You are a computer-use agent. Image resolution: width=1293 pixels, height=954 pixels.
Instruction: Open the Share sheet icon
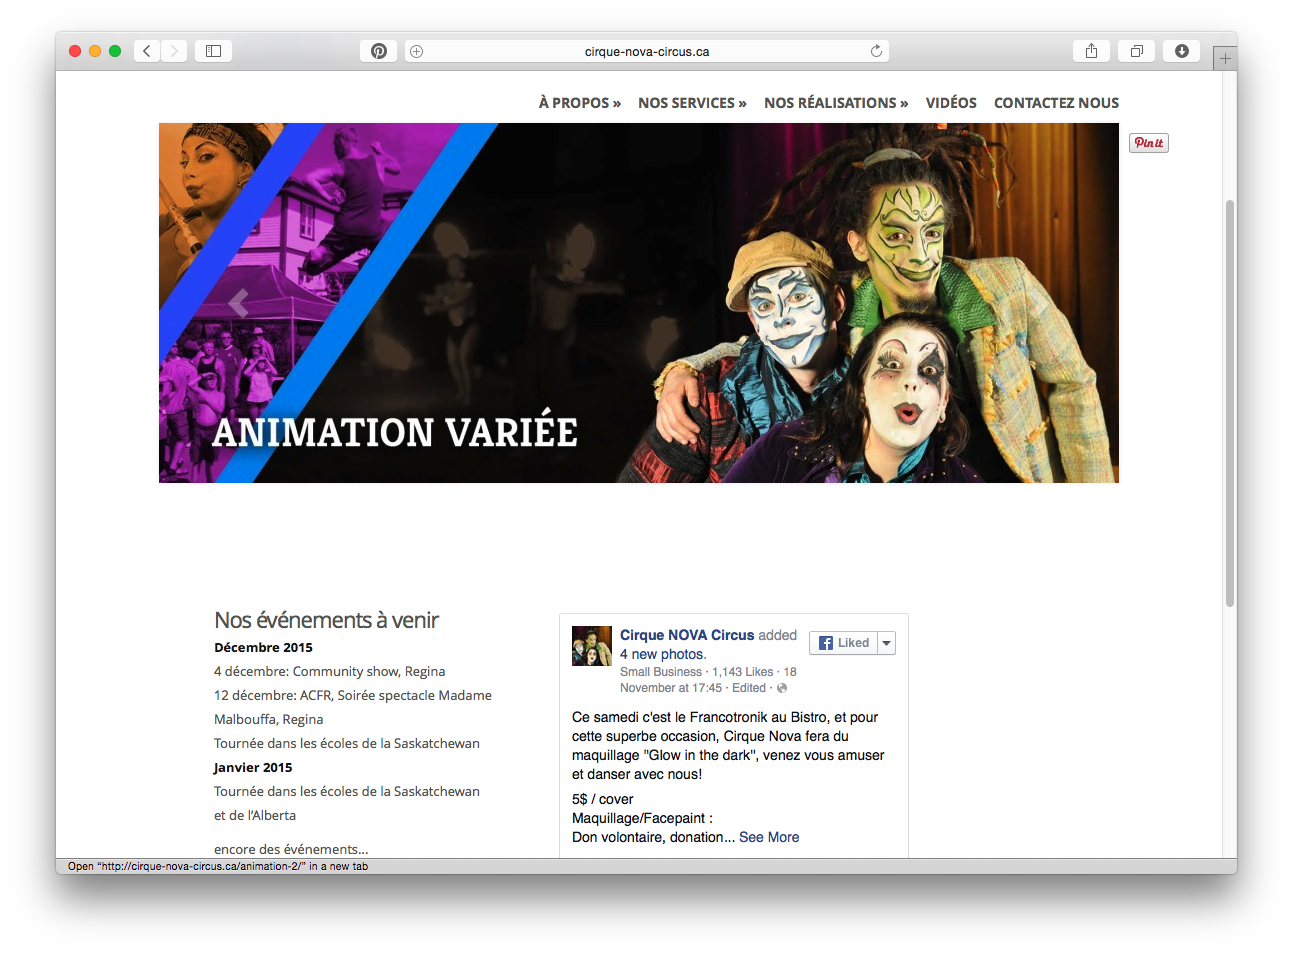[x=1091, y=51]
